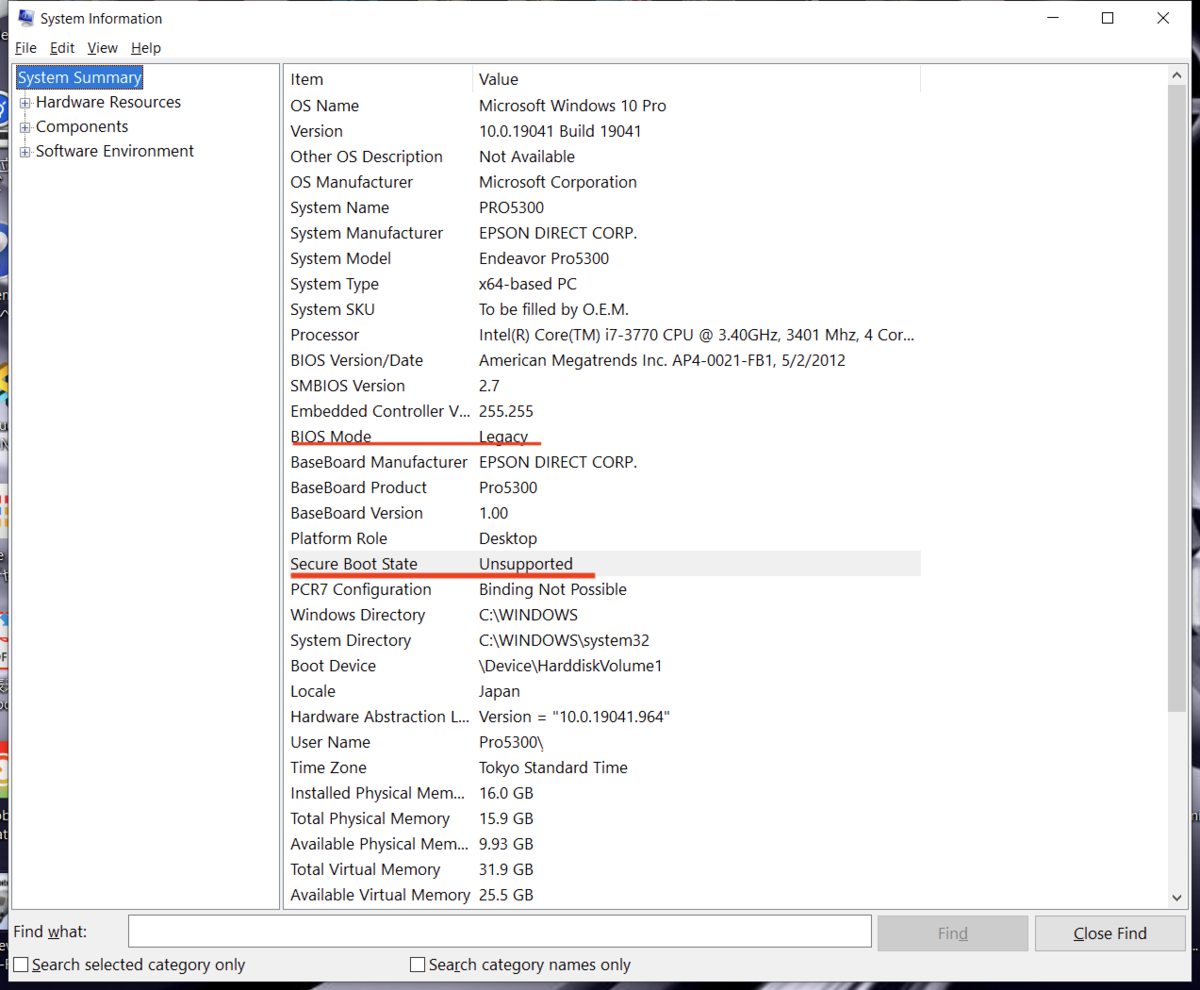
Task: Select the Processor row
Action: [x=604, y=335]
